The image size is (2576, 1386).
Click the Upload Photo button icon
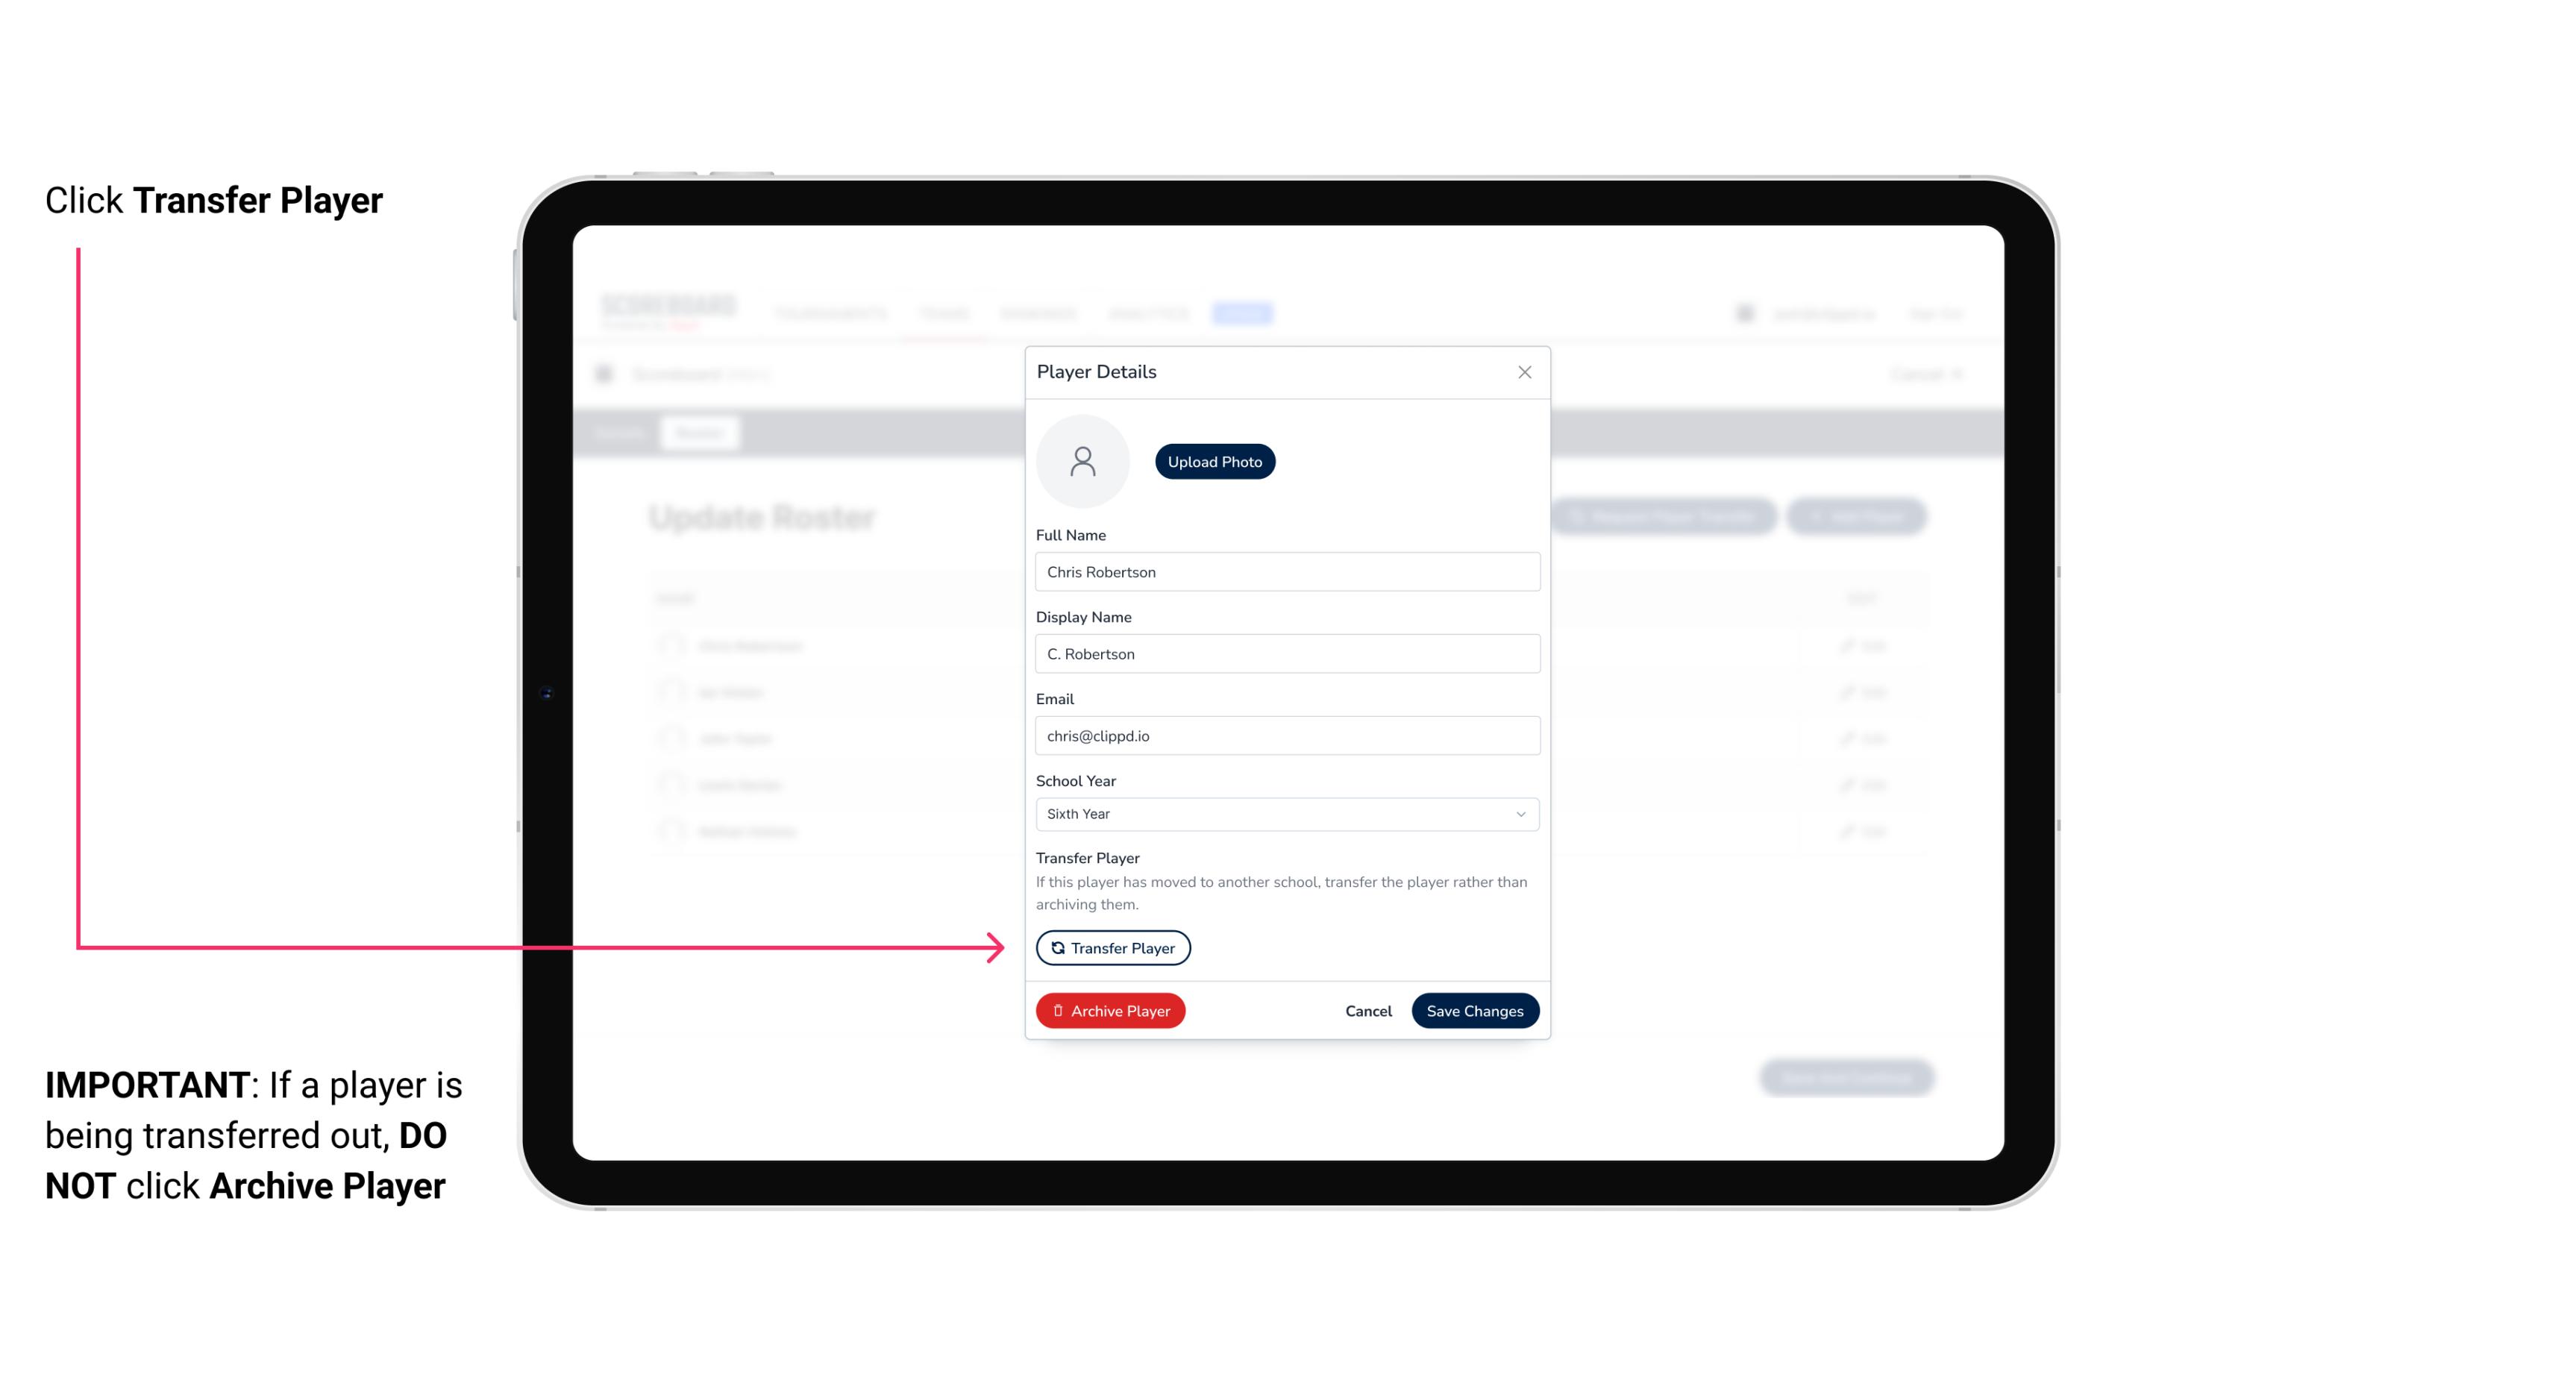1215,461
